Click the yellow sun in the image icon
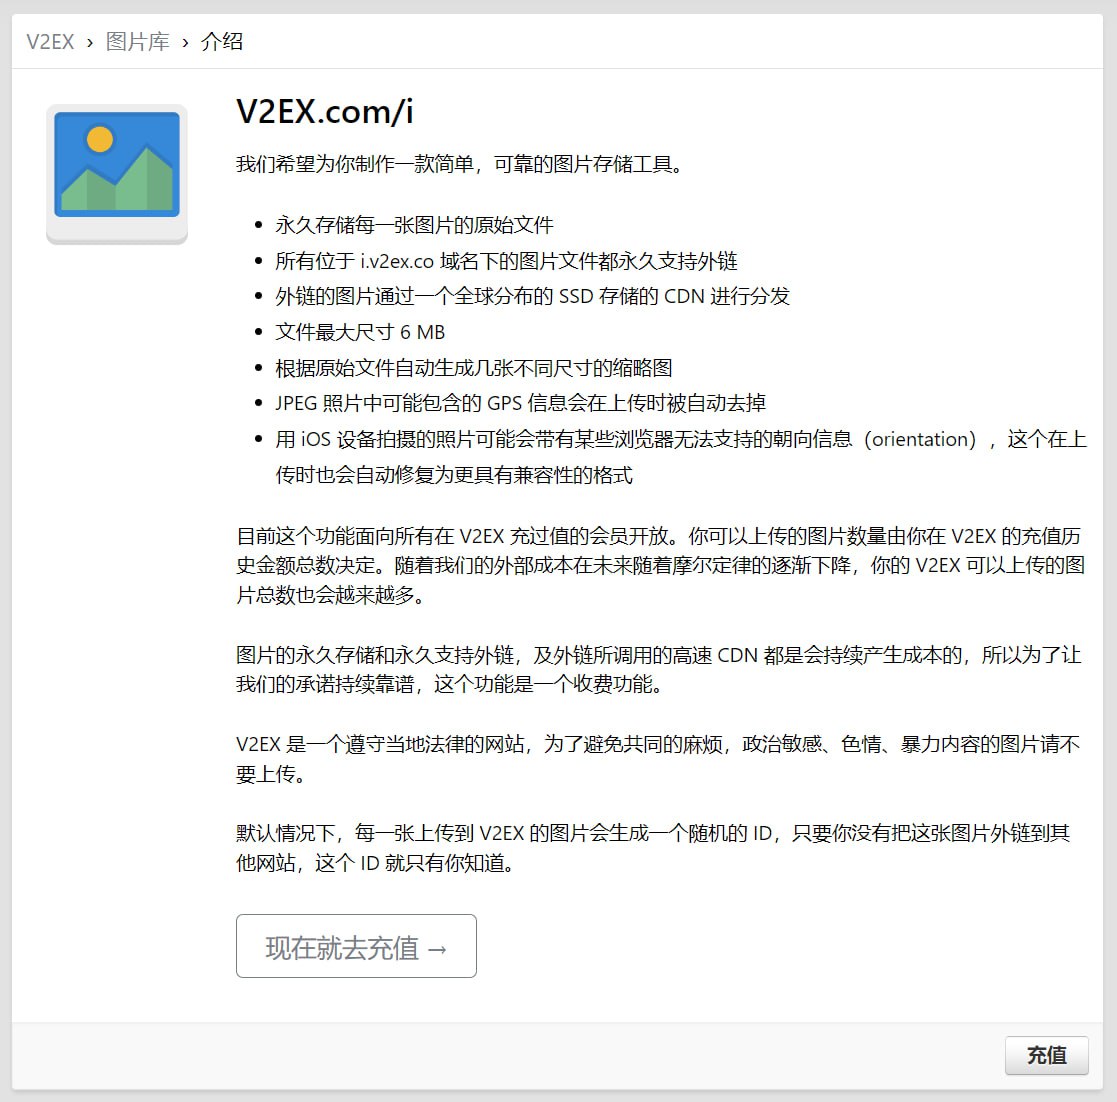1117x1102 pixels. (100, 139)
